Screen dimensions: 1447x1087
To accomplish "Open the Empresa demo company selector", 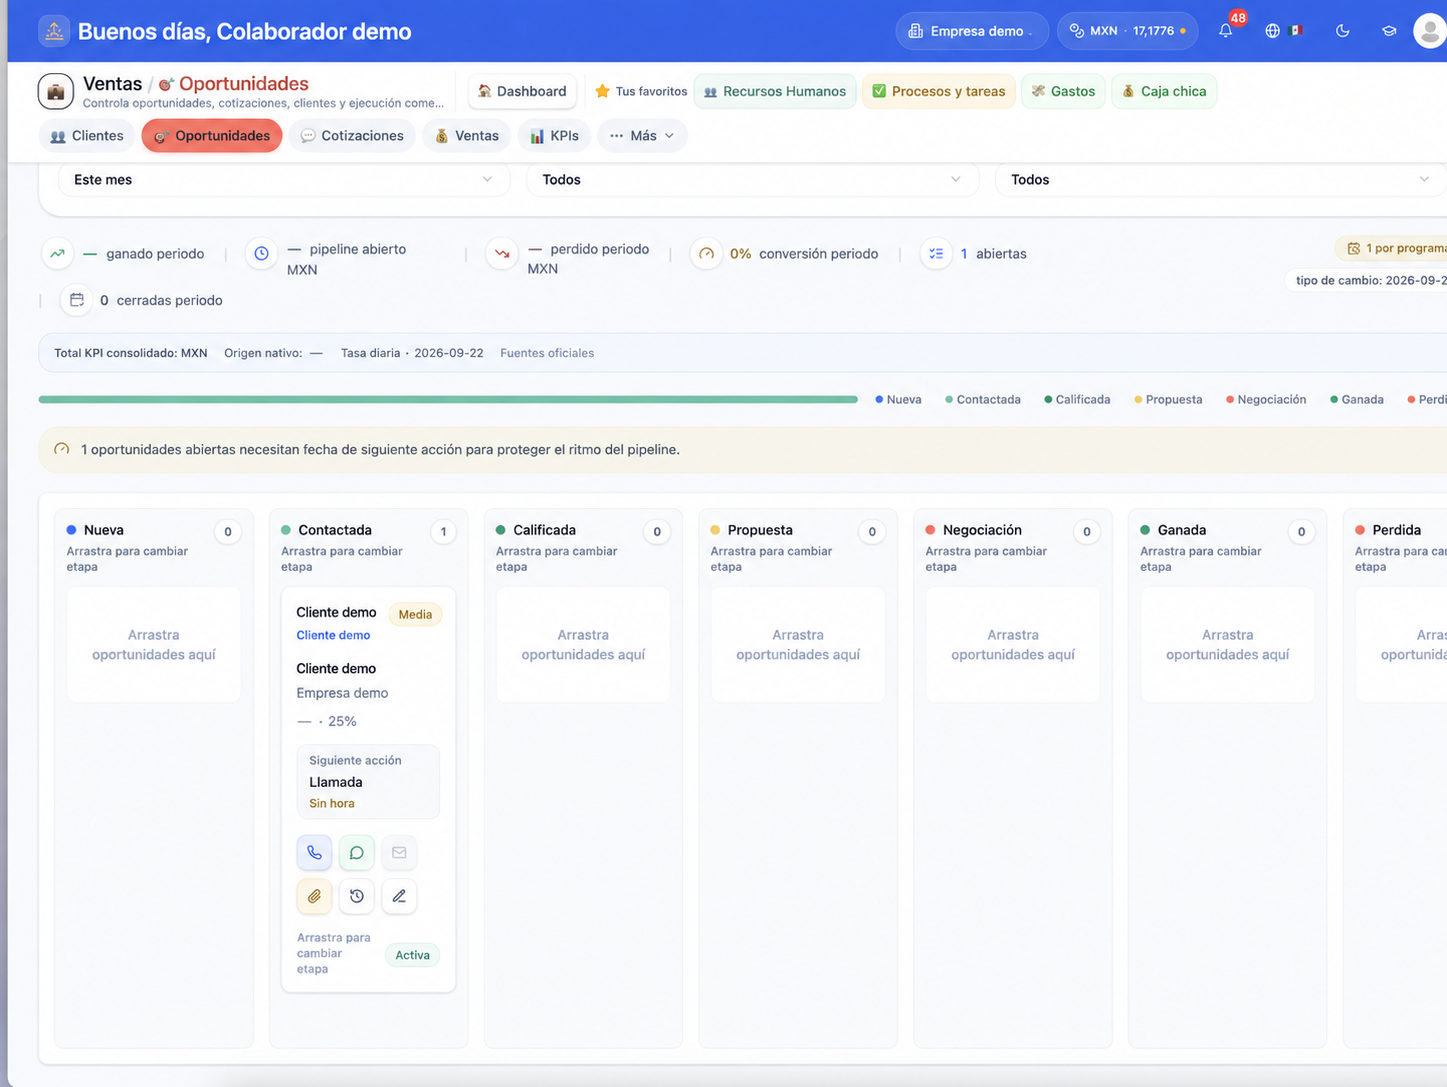I will (x=972, y=31).
